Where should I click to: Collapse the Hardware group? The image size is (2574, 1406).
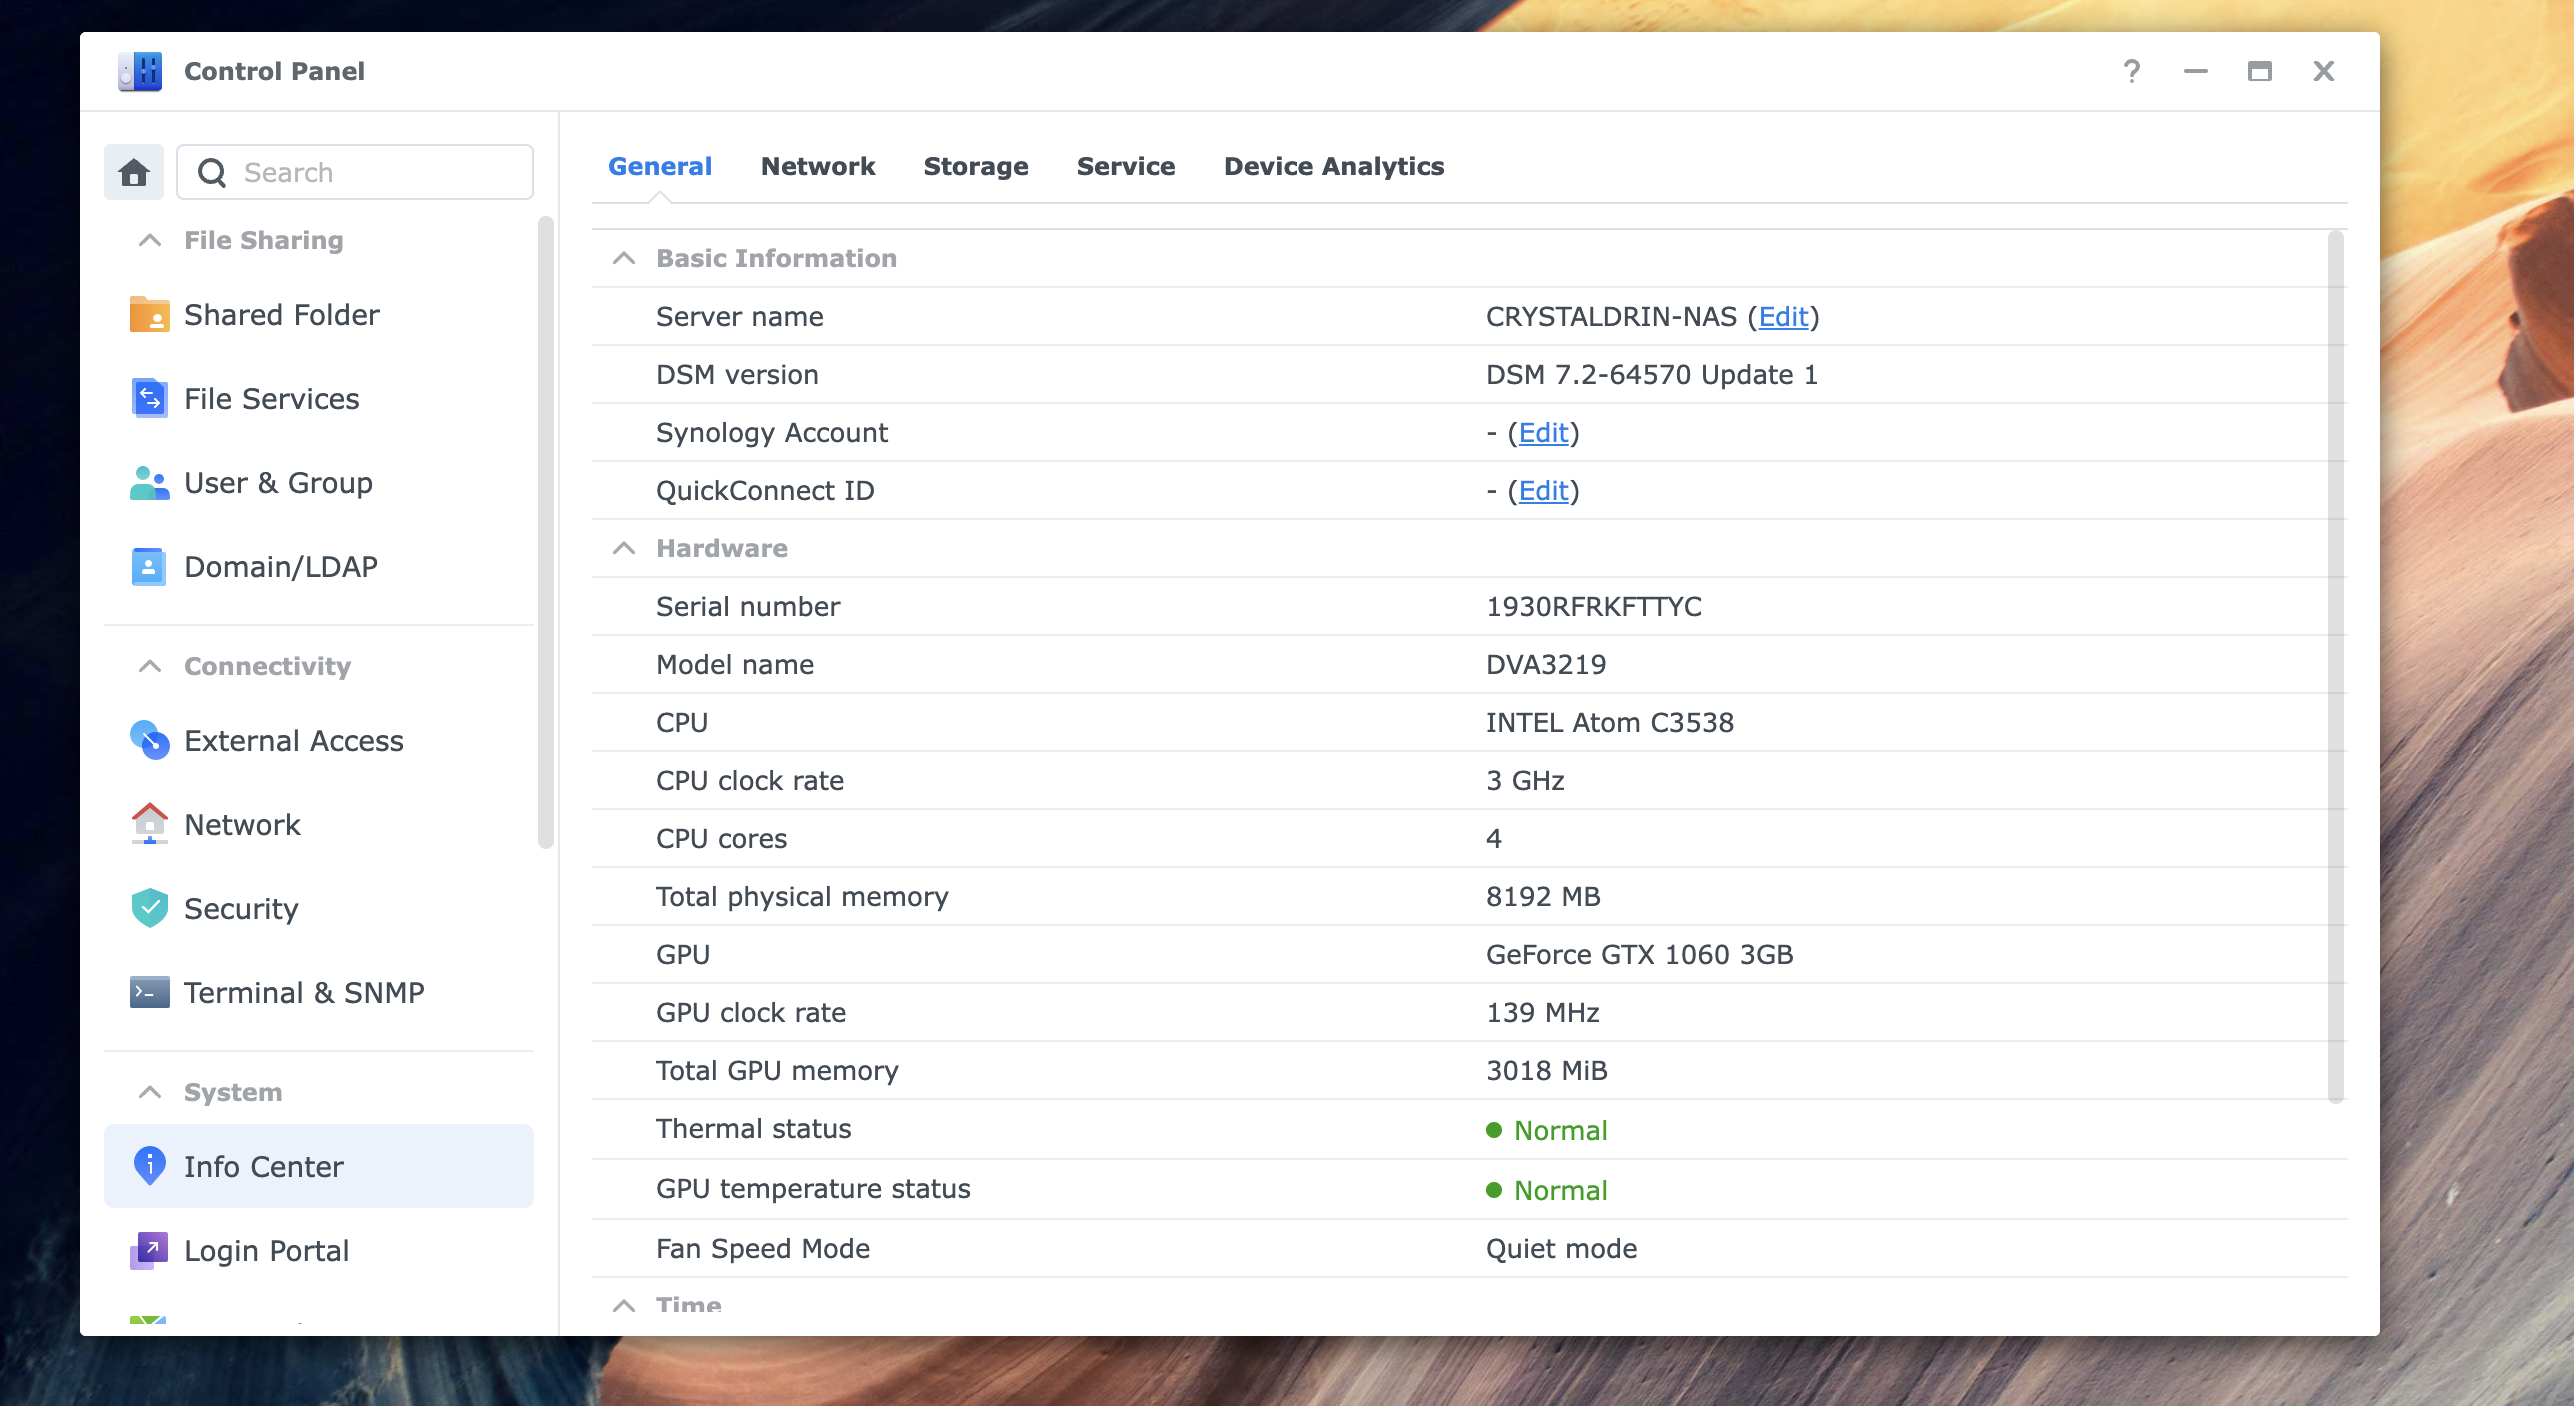tap(624, 548)
